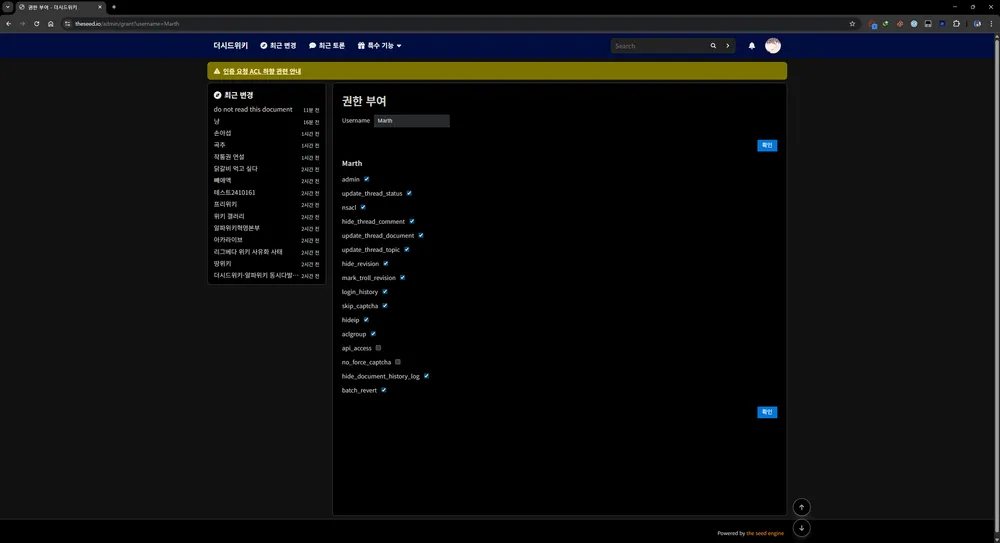
Task: Uncheck the admin permission
Action: 367,179
